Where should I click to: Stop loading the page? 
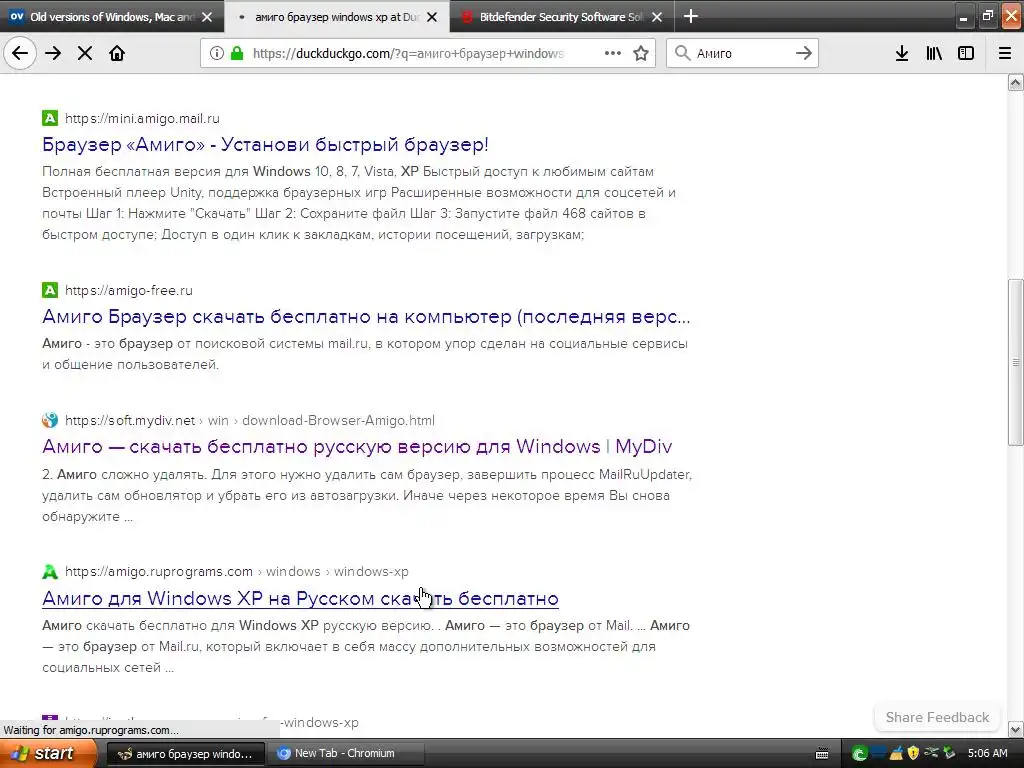point(85,54)
